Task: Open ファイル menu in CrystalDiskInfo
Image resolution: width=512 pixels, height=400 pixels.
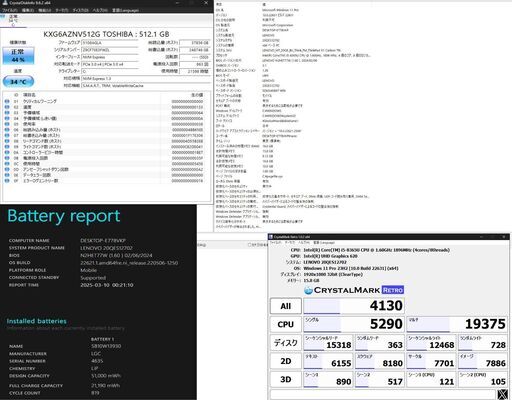Action: coord(10,10)
